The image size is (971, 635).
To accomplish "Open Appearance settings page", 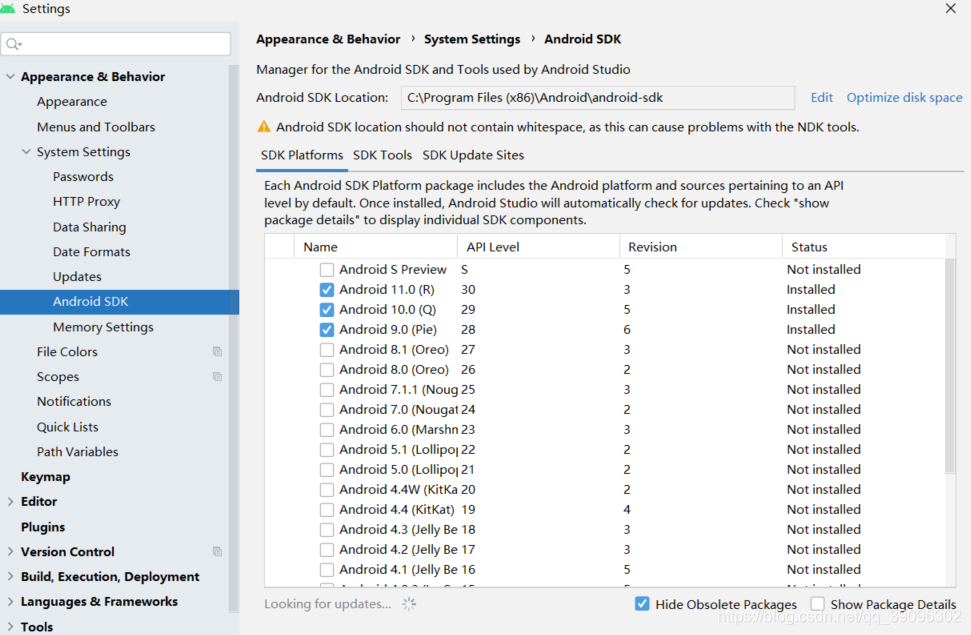I will click(x=72, y=102).
